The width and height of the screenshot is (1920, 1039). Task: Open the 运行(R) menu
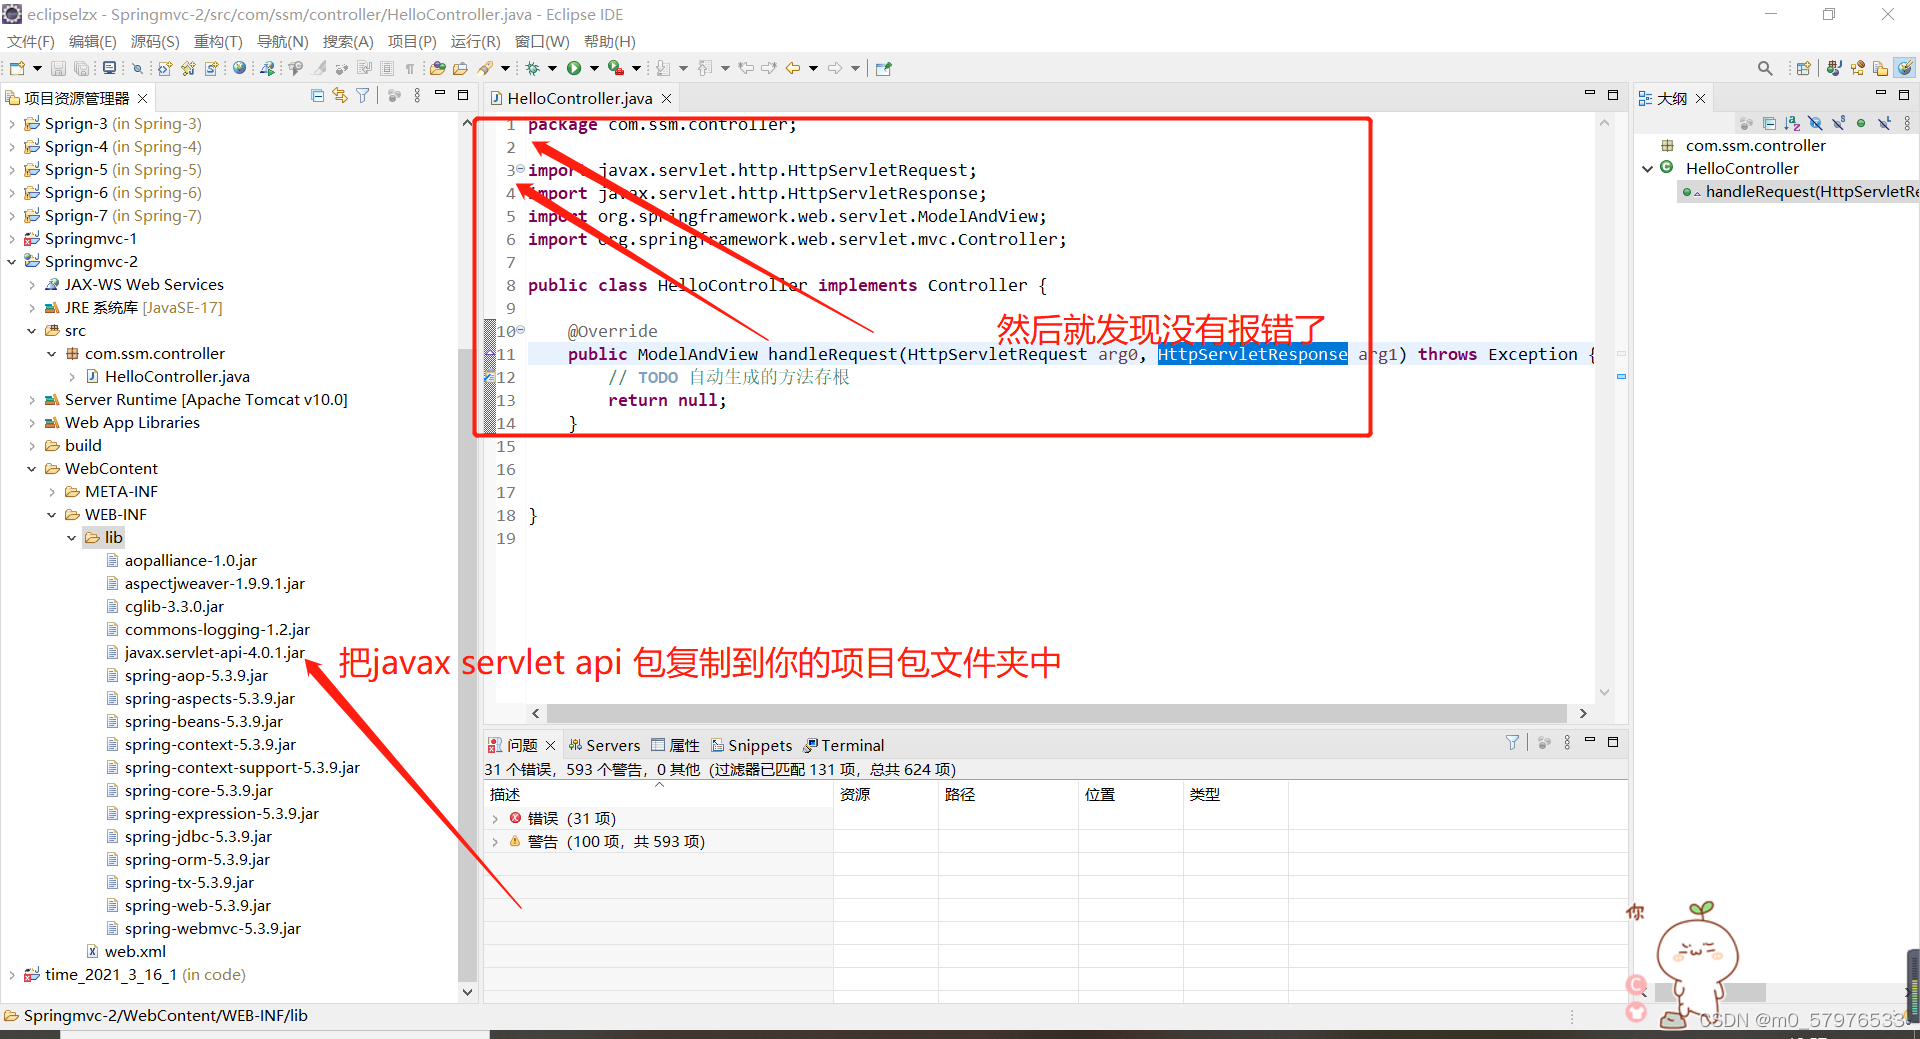pyautogui.click(x=475, y=41)
